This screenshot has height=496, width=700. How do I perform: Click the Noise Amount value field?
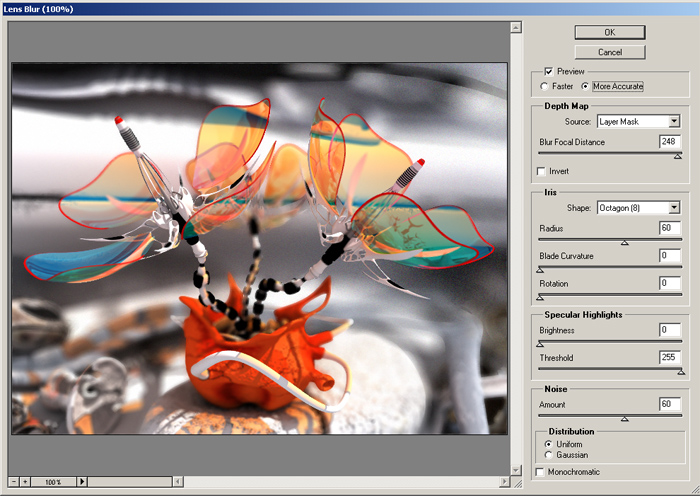coord(670,405)
